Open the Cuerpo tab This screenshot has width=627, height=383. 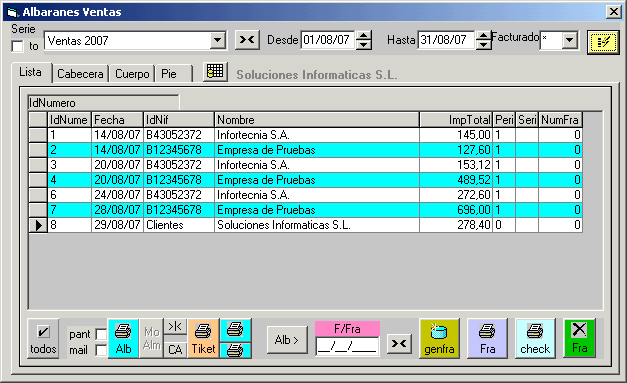pos(132,74)
